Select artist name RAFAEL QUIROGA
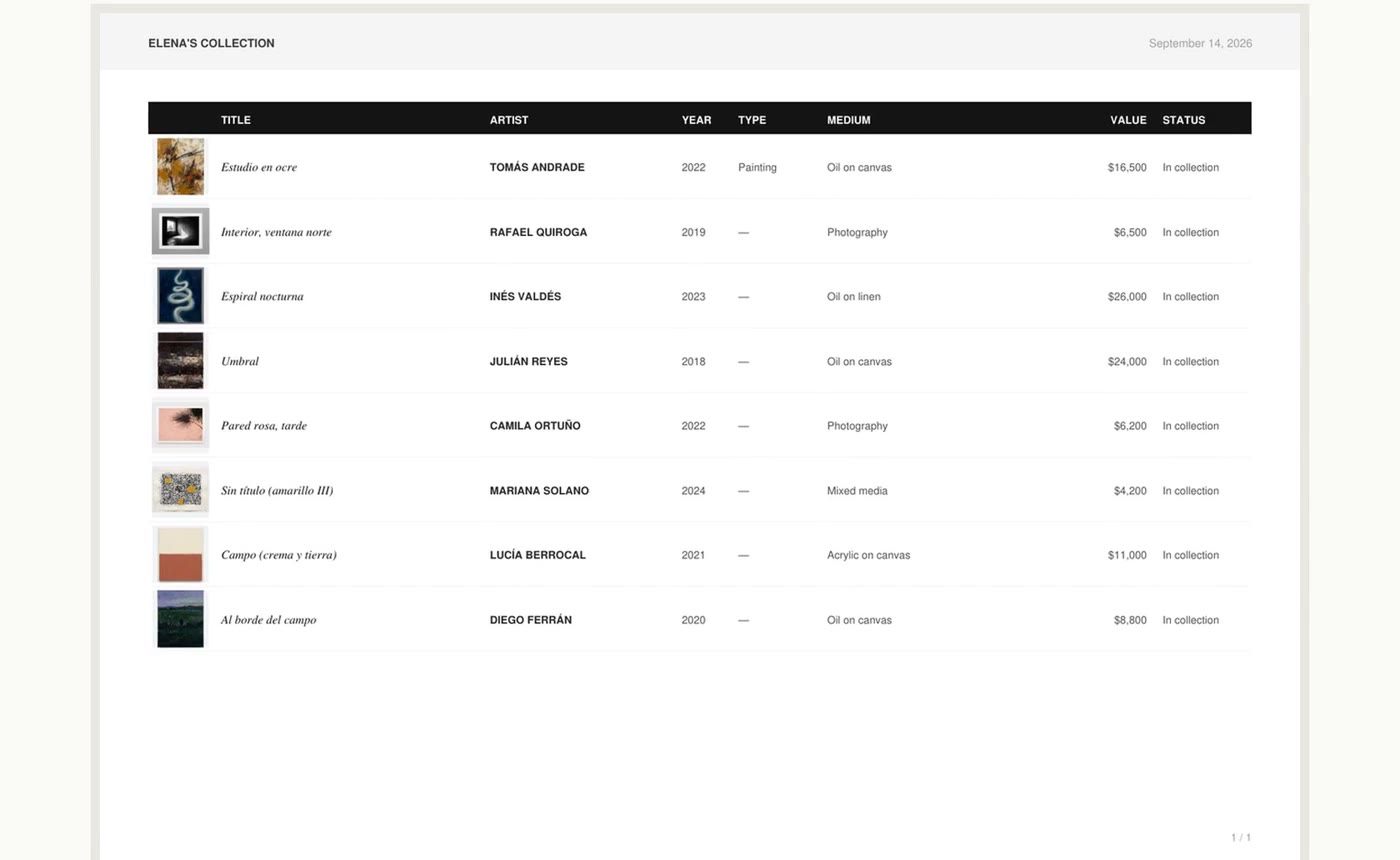 pos(538,232)
